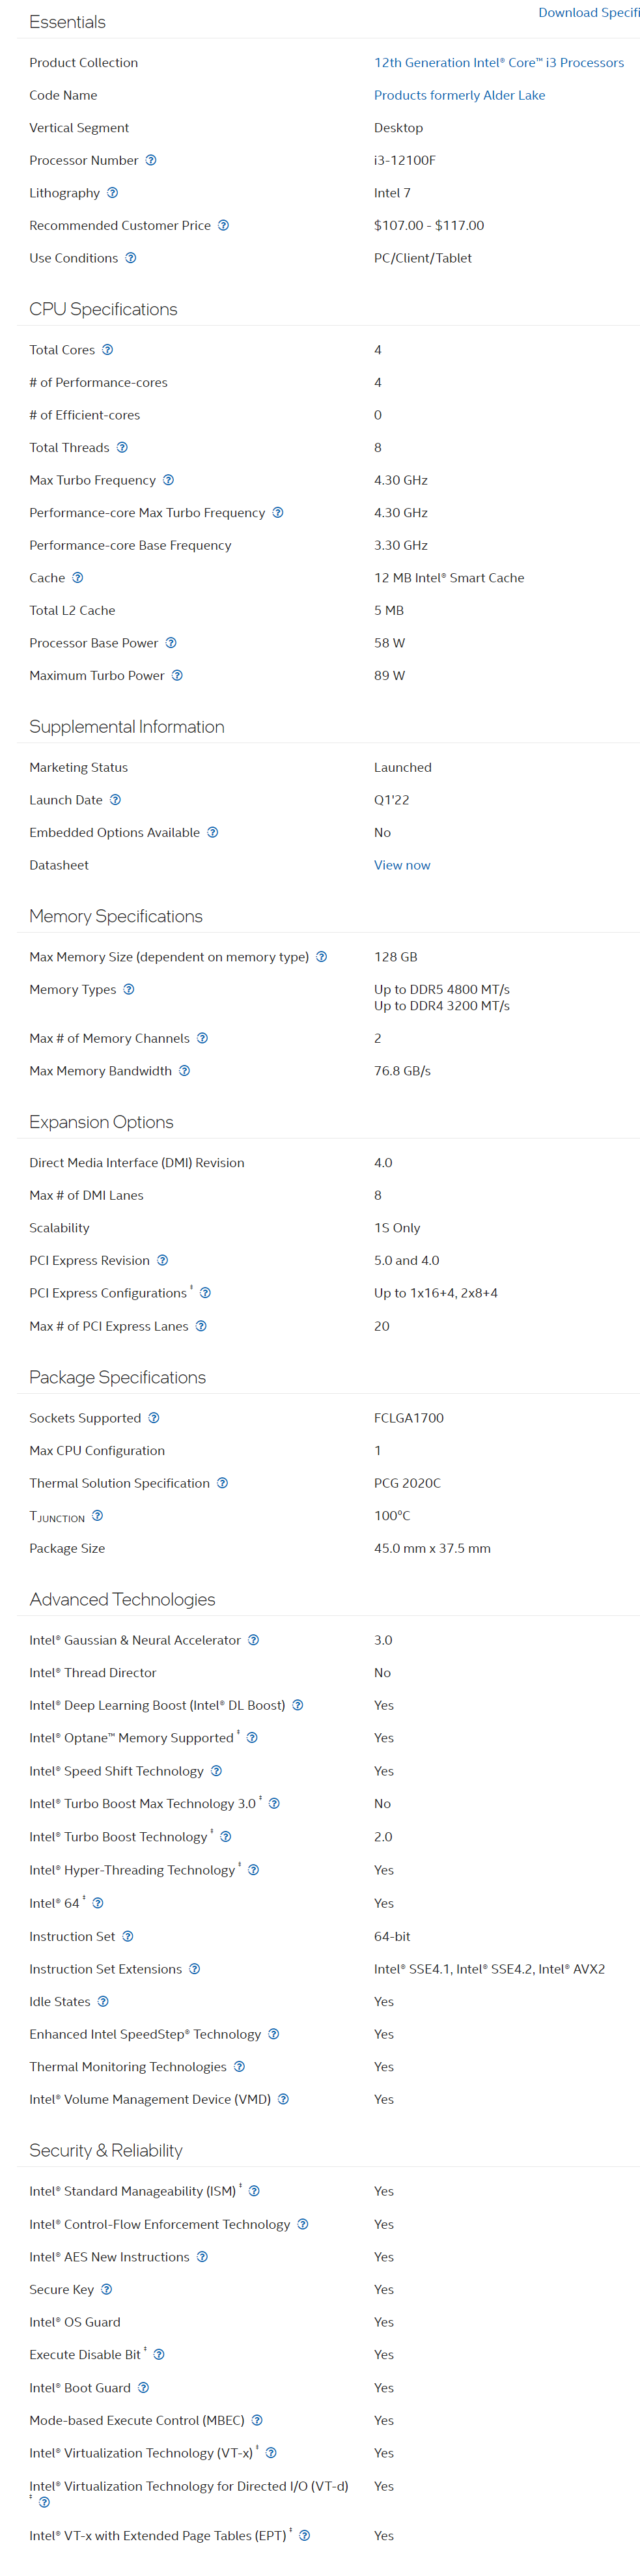Click the info icon beside Cache
The image size is (640, 2576).
pos(78,578)
